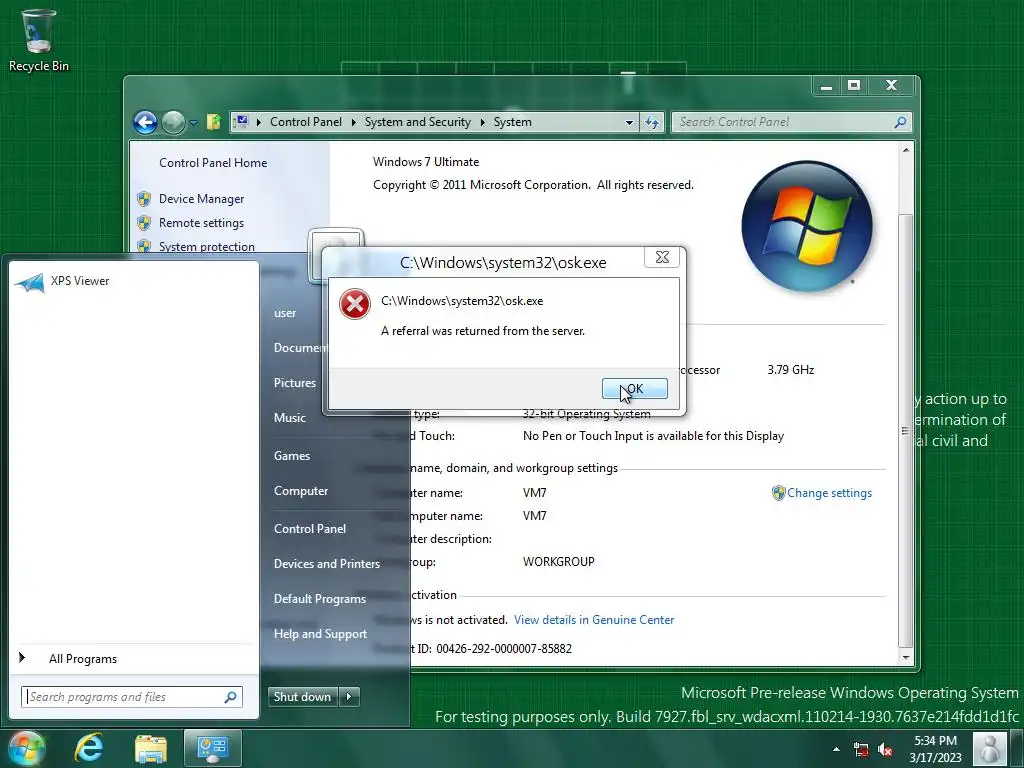Click the Start menu search magnifier icon
Screen dimensions: 1024x768
(231, 697)
